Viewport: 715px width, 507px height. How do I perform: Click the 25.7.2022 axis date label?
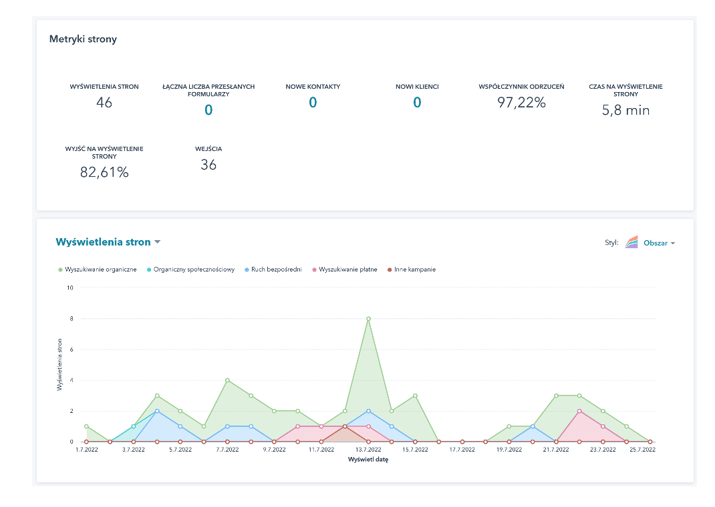pyautogui.click(x=642, y=450)
